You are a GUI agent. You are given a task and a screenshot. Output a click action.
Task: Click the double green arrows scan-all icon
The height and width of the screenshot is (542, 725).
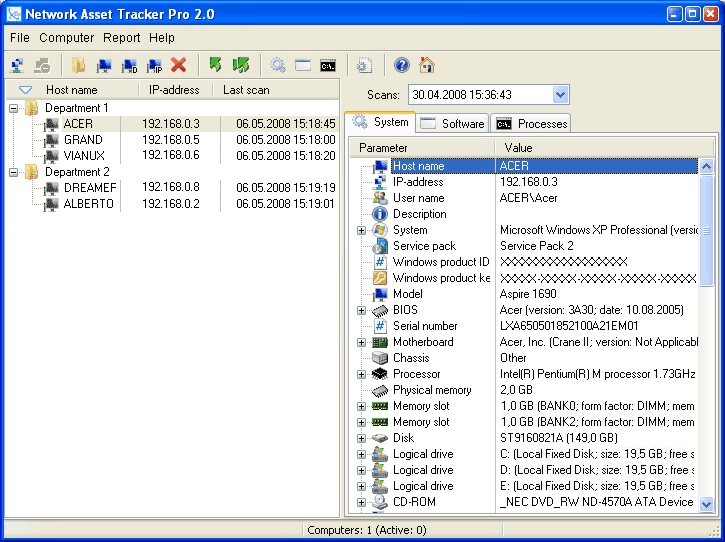241,65
